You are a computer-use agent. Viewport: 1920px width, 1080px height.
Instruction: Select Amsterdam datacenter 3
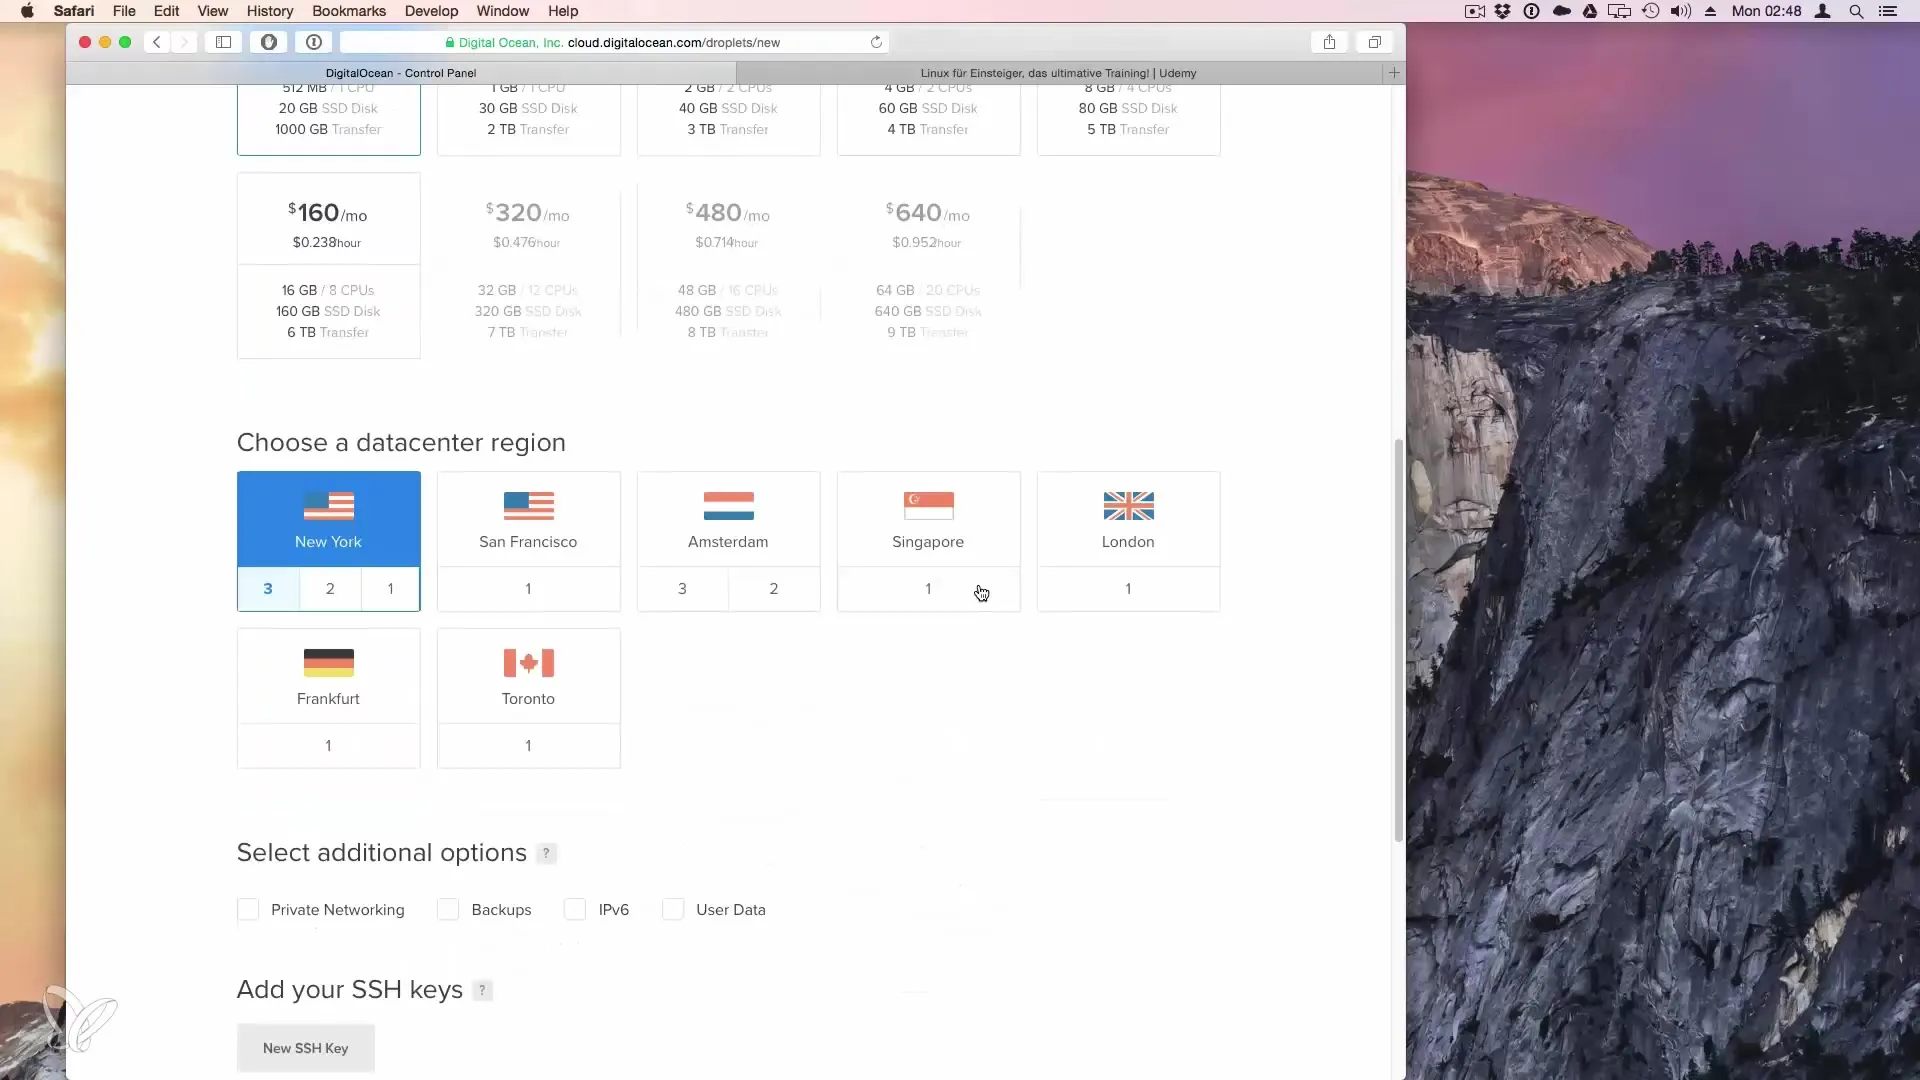(x=682, y=589)
